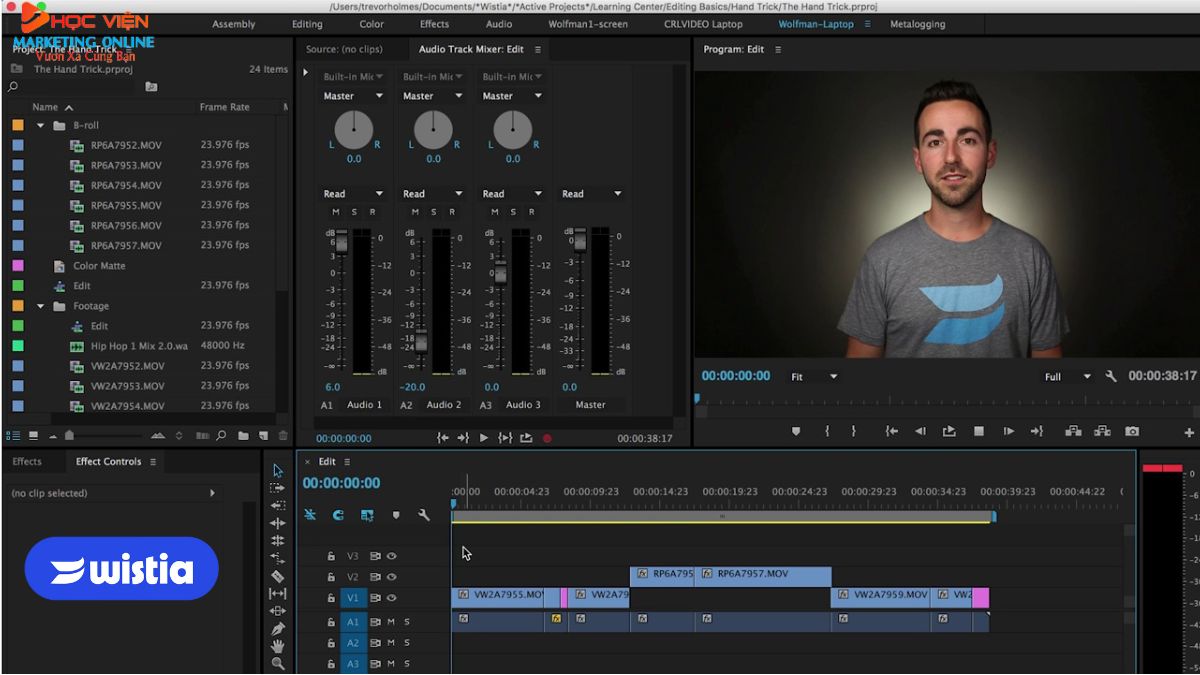Toggle V3 track output eye
This screenshot has width=1200, height=675.
[392, 556]
